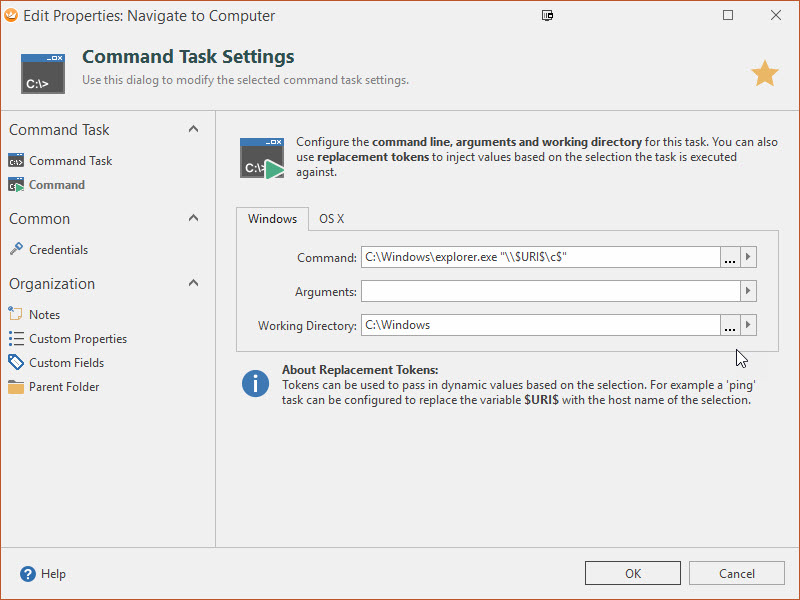The width and height of the screenshot is (800, 600).
Task: Open the Command field token arrow menu
Action: pos(748,258)
